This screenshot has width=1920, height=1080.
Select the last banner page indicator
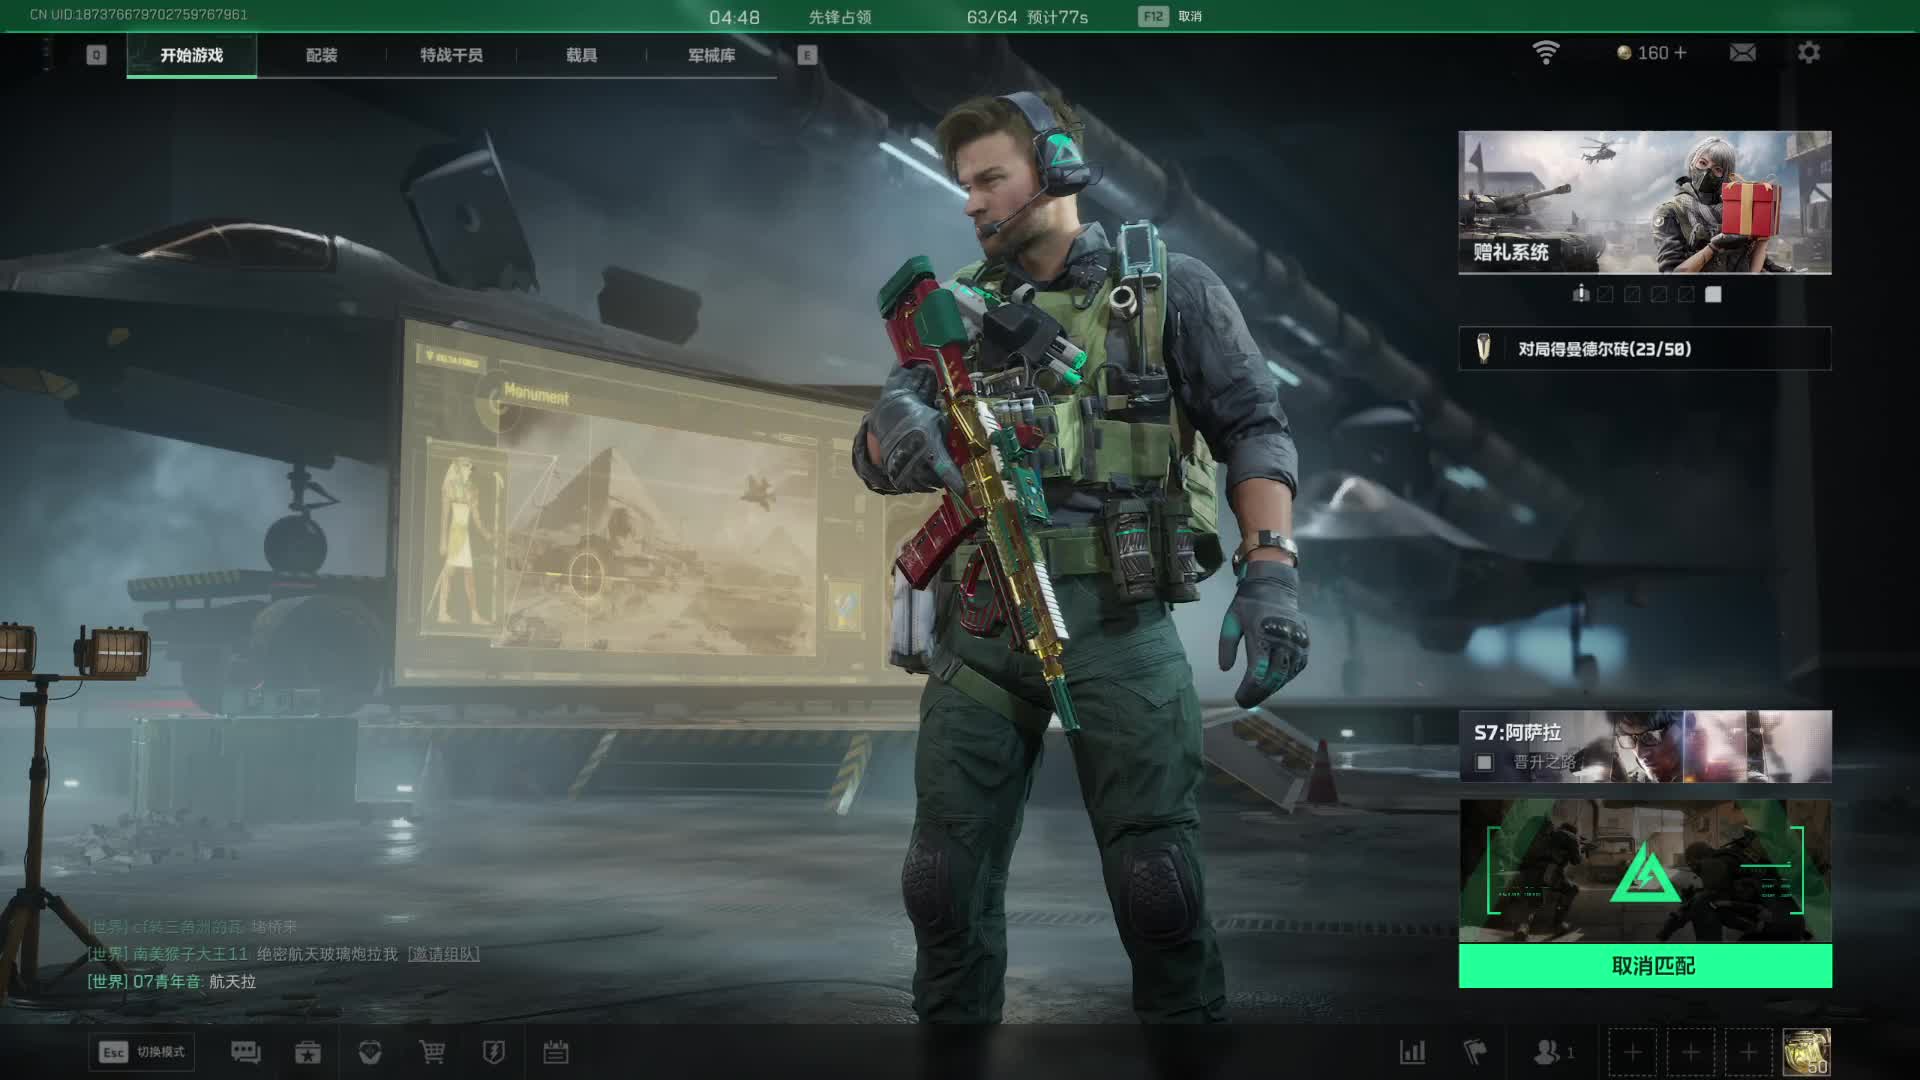point(1713,294)
